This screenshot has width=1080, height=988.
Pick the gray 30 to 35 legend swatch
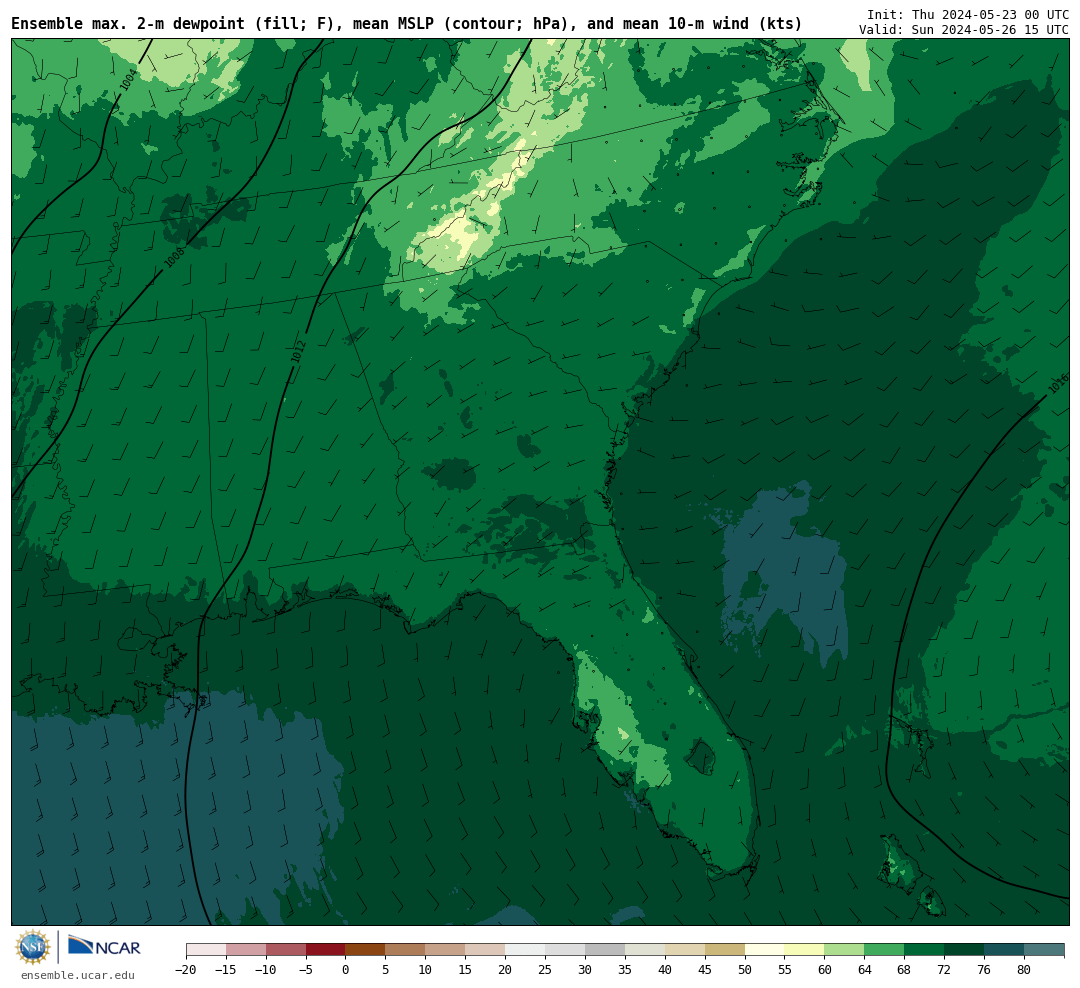[605, 950]
